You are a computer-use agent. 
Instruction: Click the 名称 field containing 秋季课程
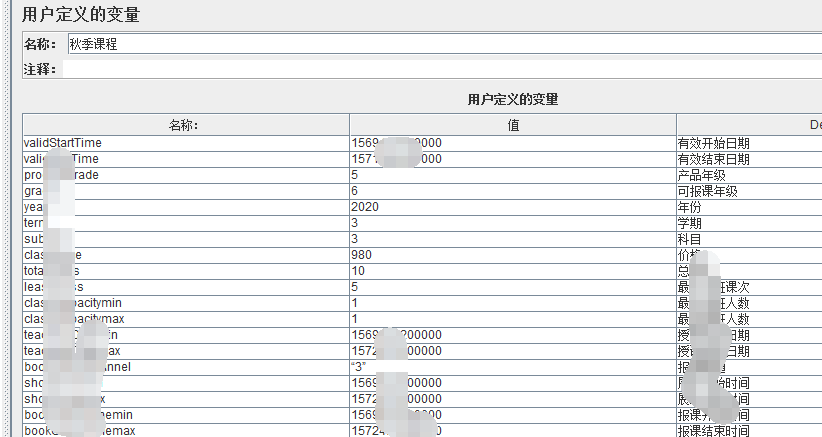[440, 44]
